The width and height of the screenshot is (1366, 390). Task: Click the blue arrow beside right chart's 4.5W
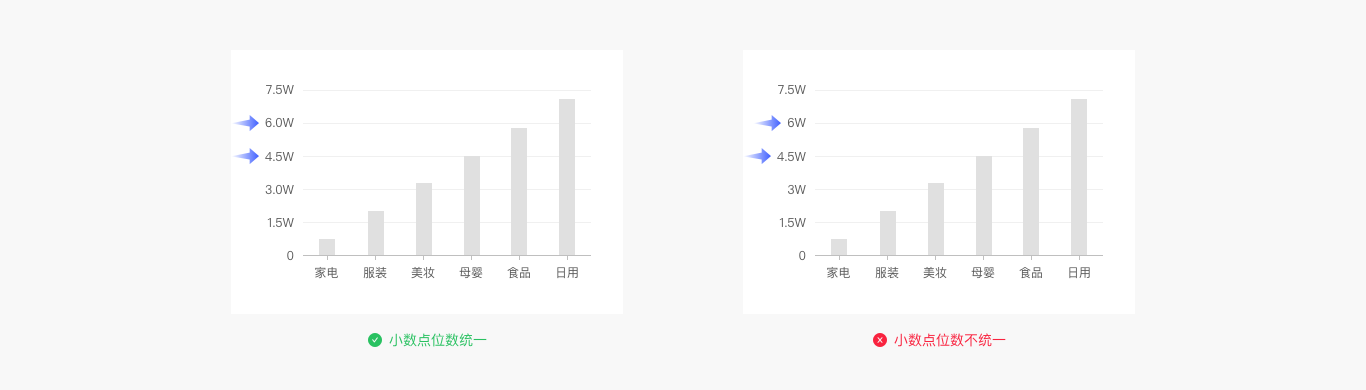point(759,156)
